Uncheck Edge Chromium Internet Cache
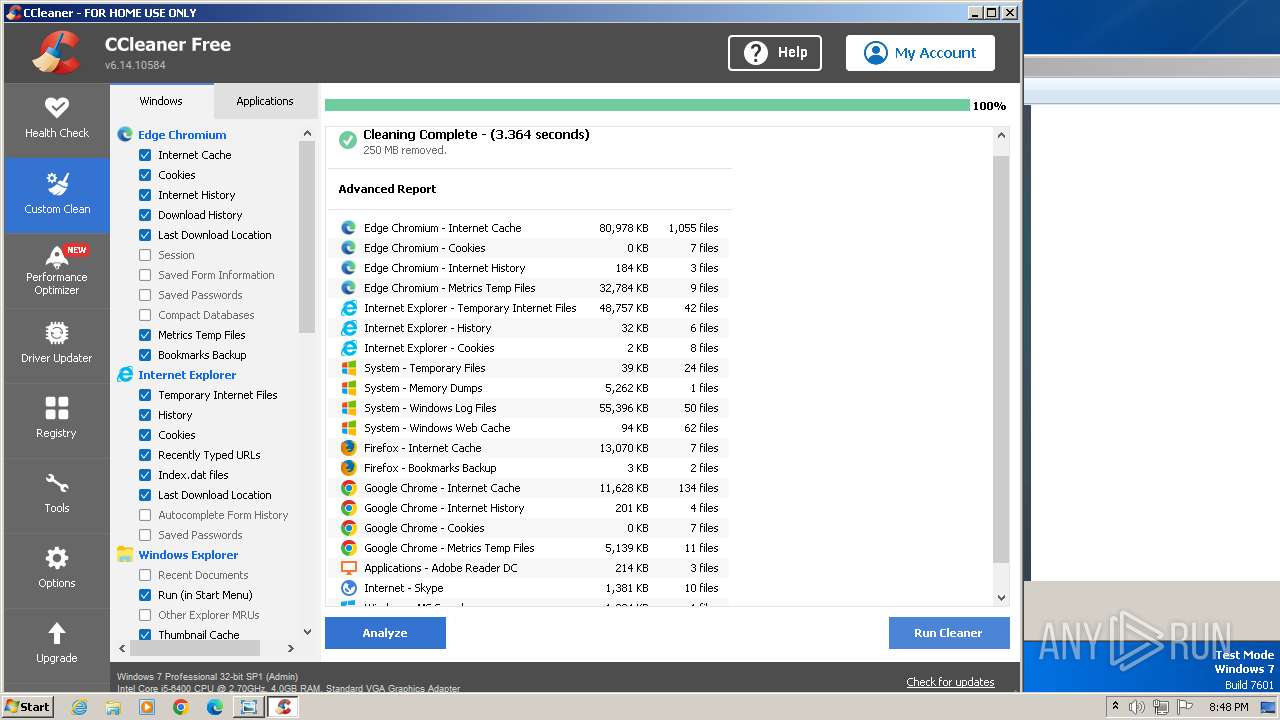Viewport: 1280px width, 720px height. pyautogui.click(x=145, y=155)
